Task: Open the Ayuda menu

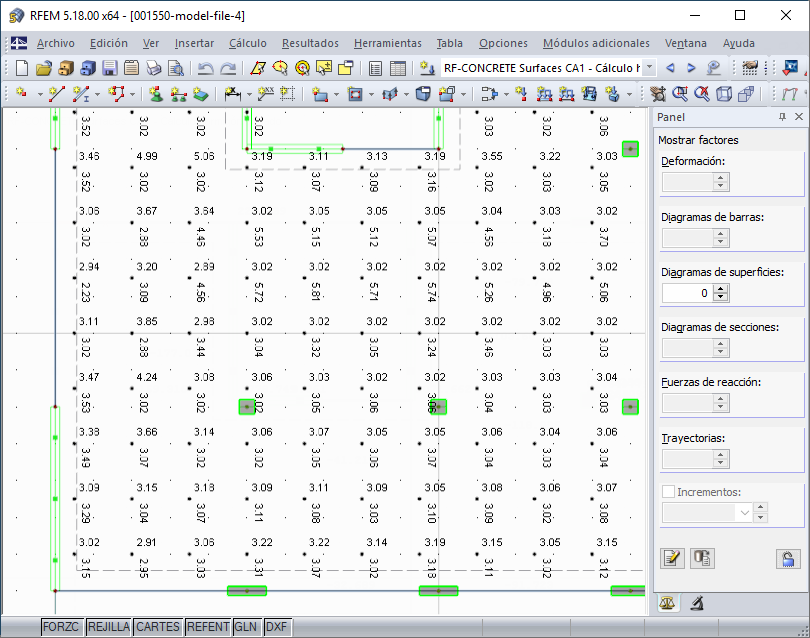Action: pos(739,43)
